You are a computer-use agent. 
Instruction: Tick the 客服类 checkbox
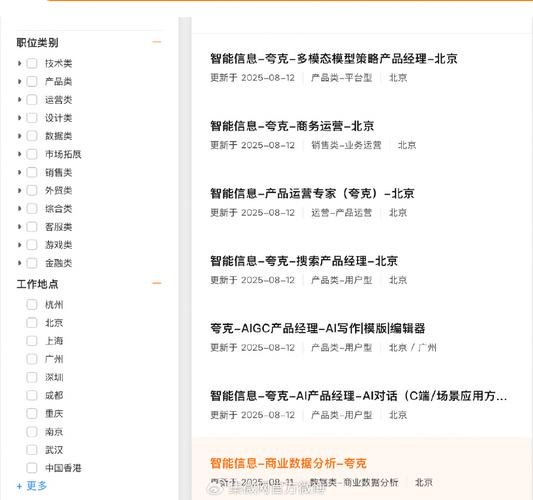pos(32,227)
